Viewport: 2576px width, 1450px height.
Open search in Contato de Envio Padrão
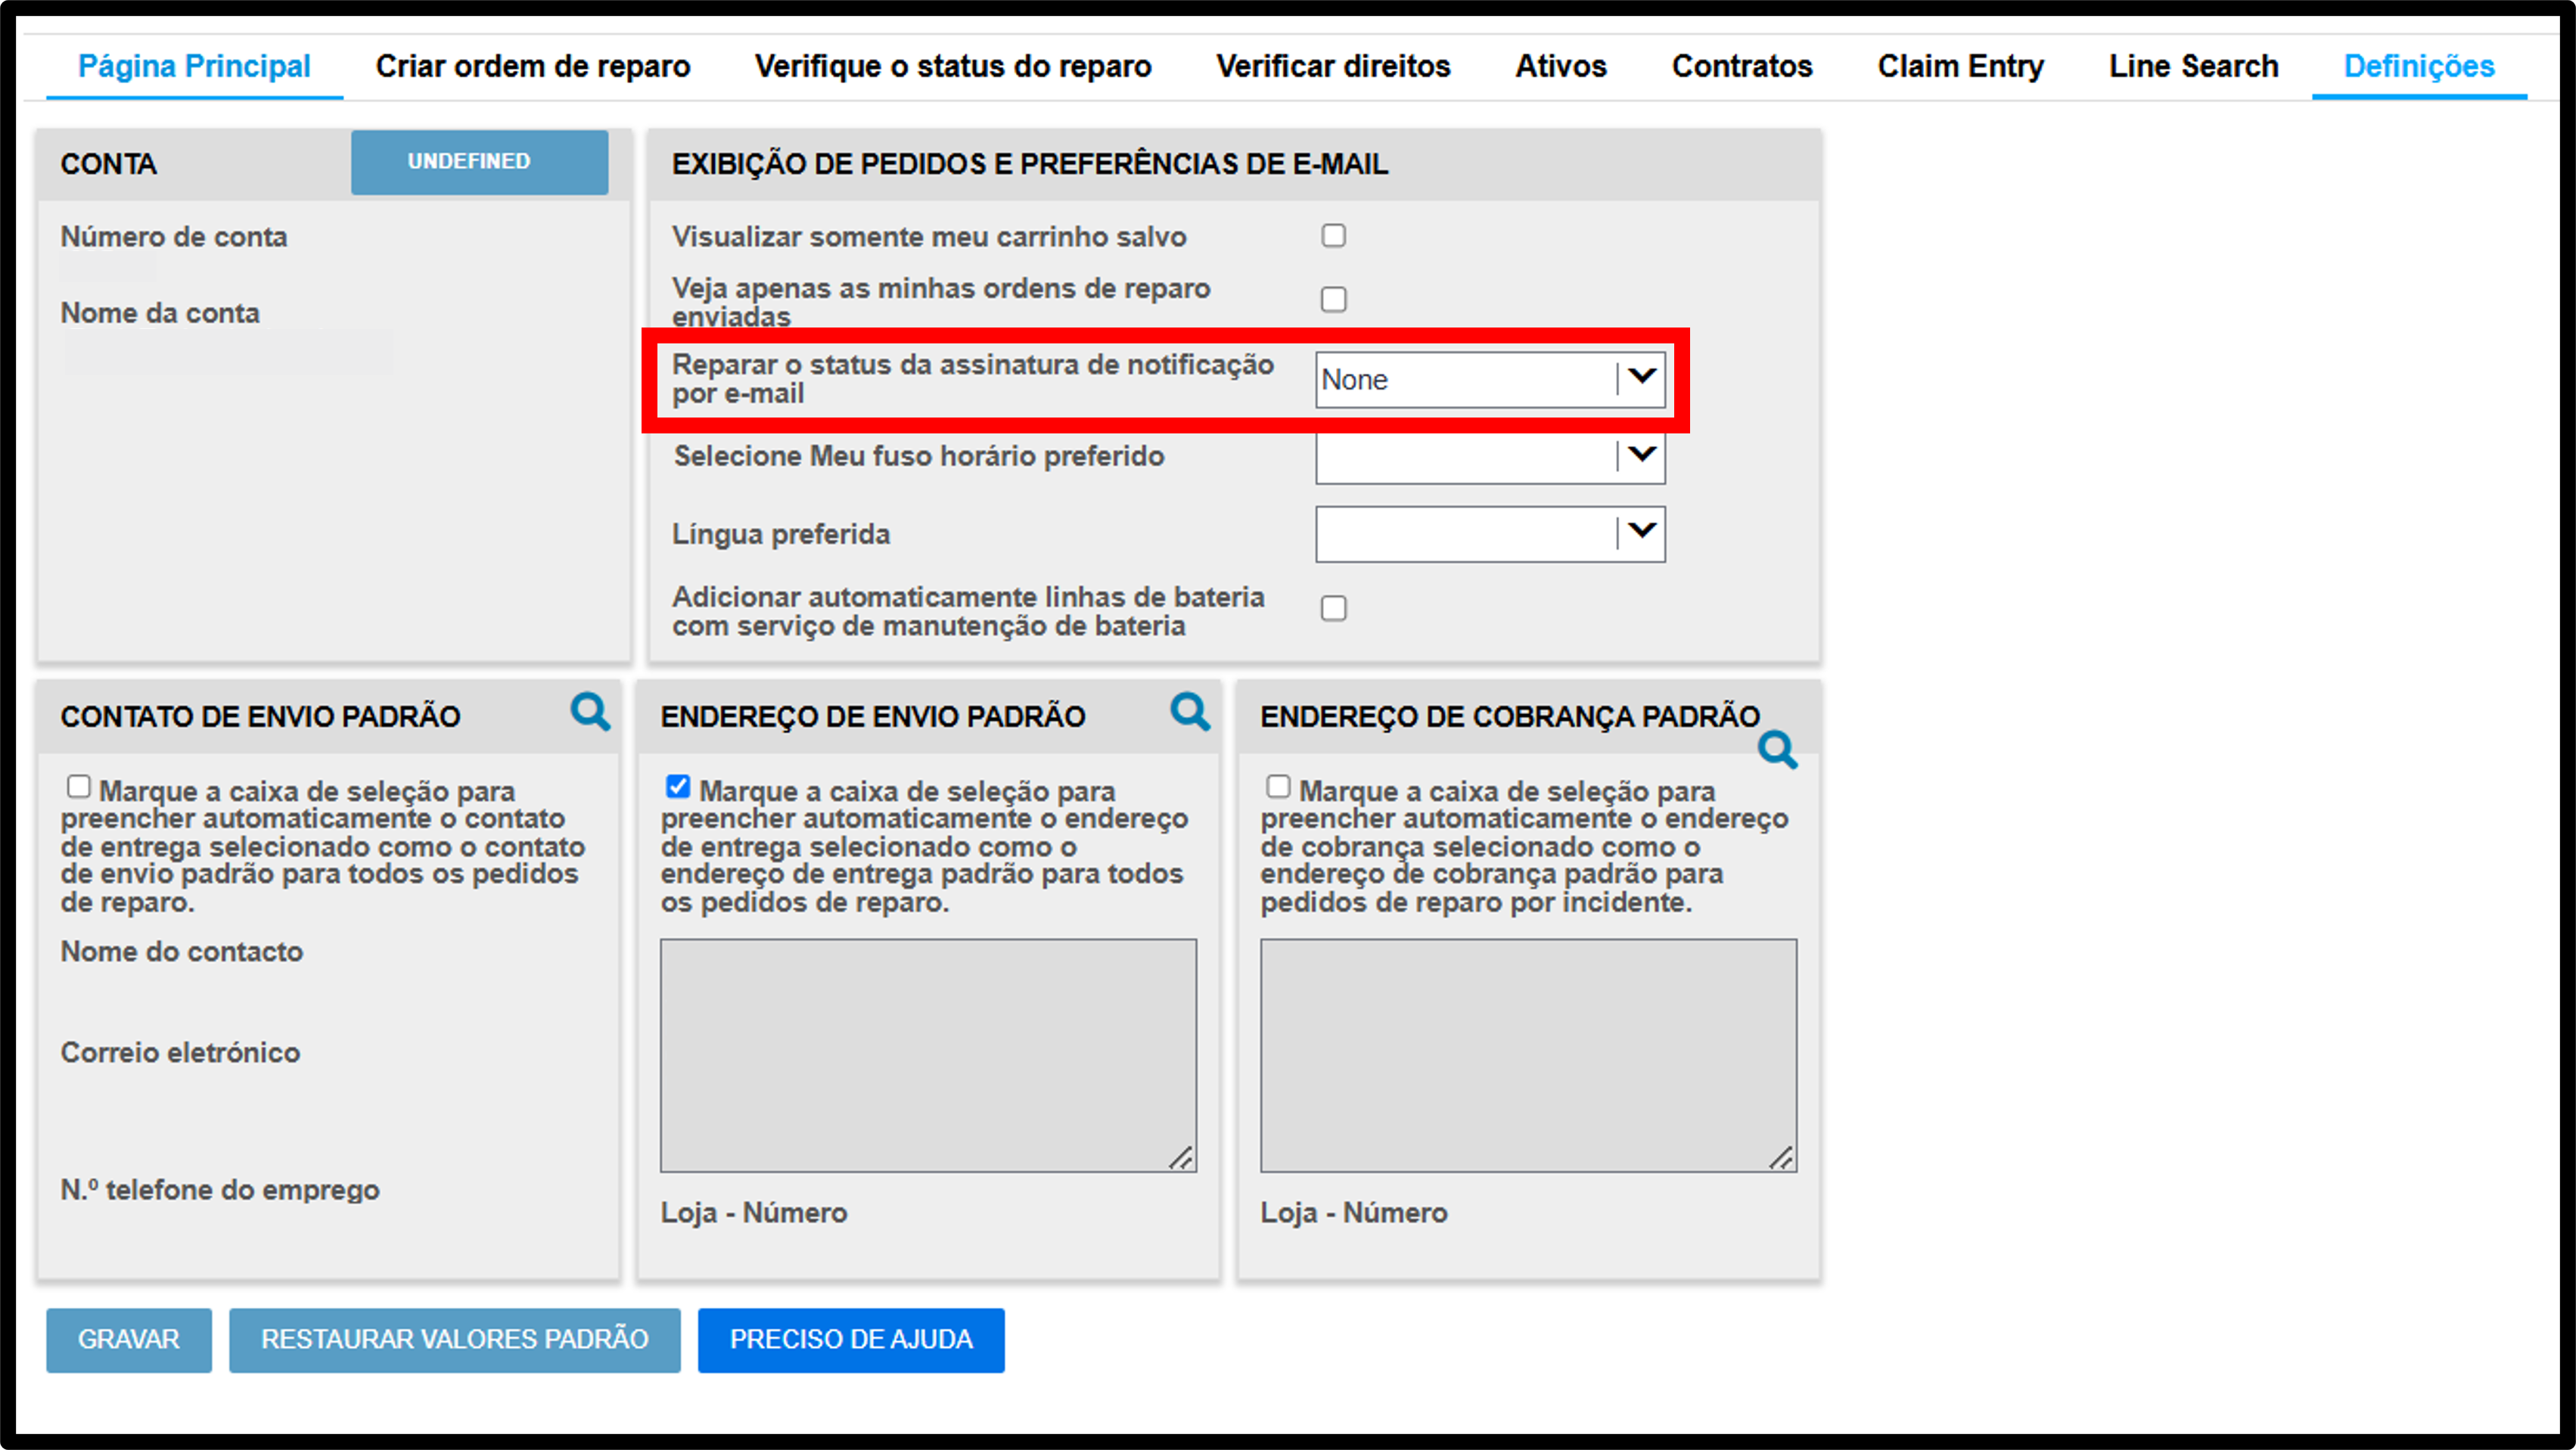(590, 712)
